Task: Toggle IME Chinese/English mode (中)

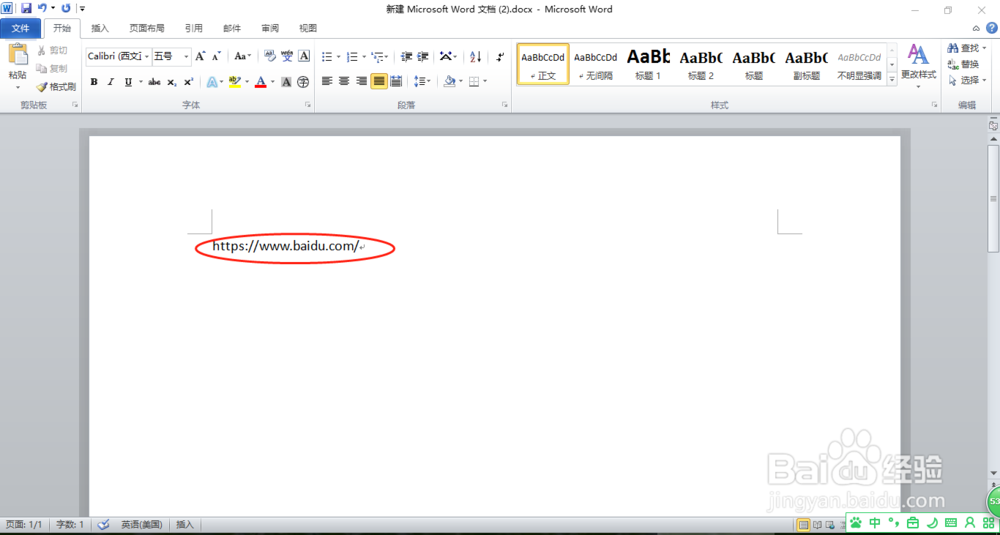Action: coord(875,523)
